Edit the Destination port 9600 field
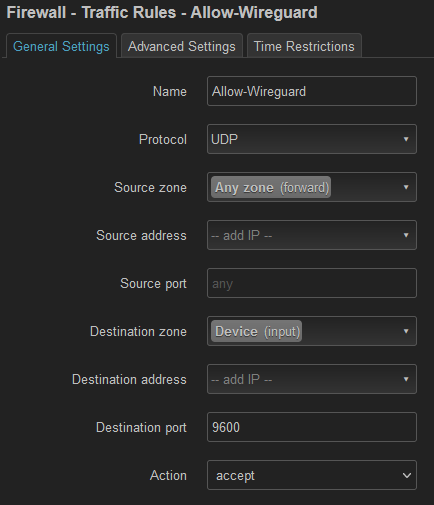This screenshot has width=434, height=505. click(x=312, y=427)
